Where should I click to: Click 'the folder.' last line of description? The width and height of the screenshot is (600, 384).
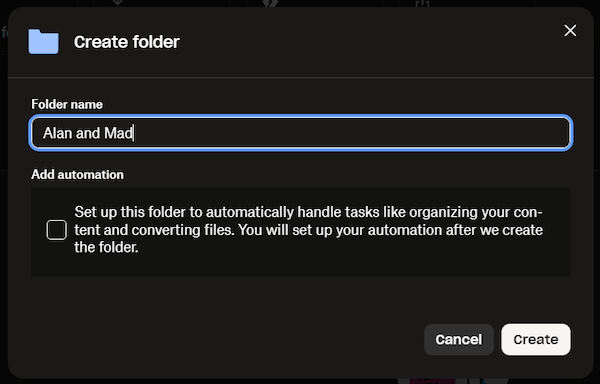pyautogui.click(x=106, y=247)
